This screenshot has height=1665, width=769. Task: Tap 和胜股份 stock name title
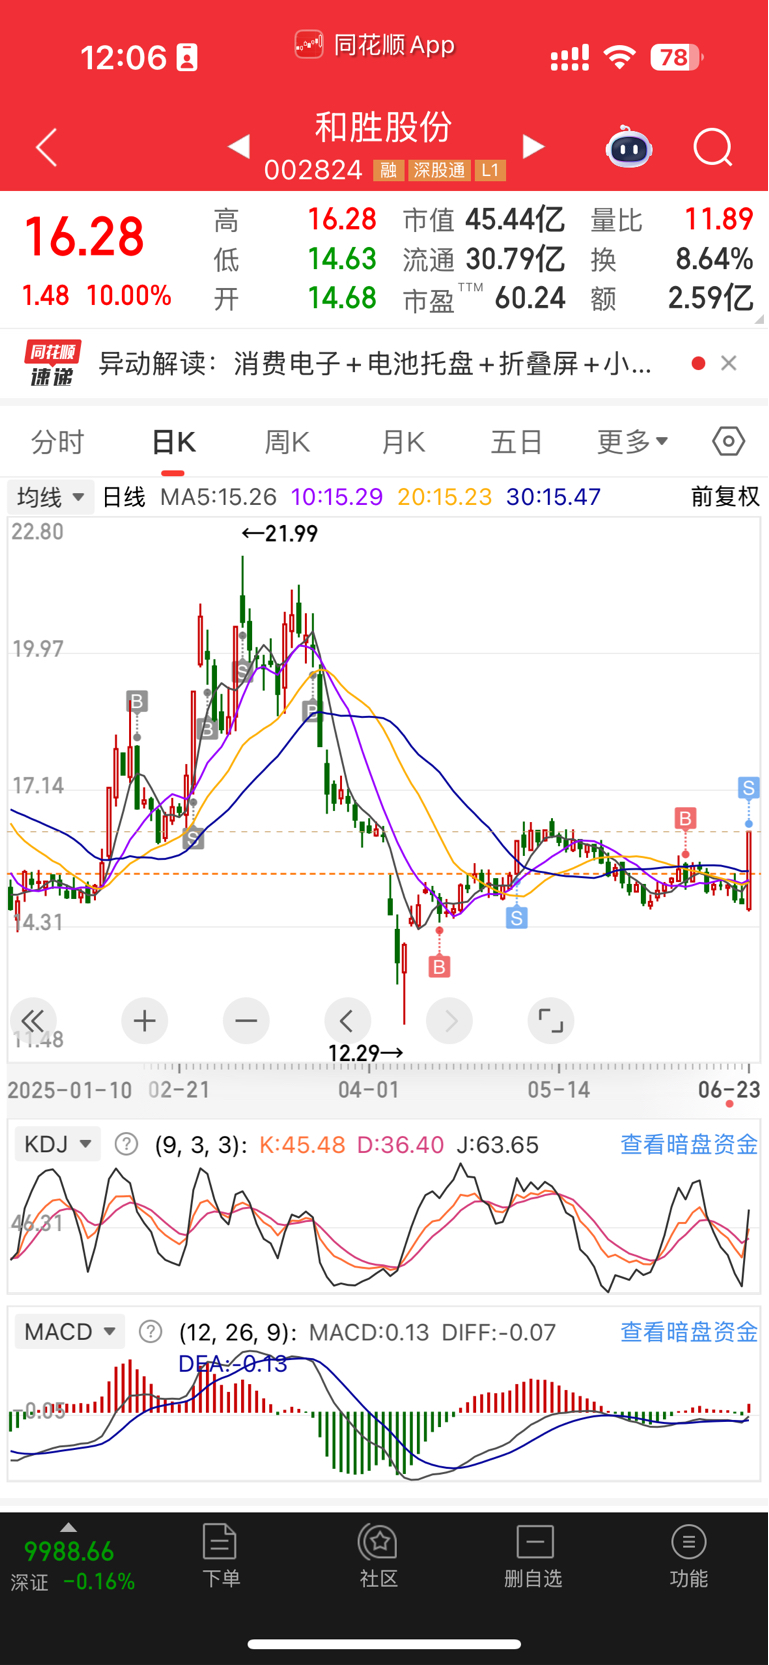pos(384,127)
